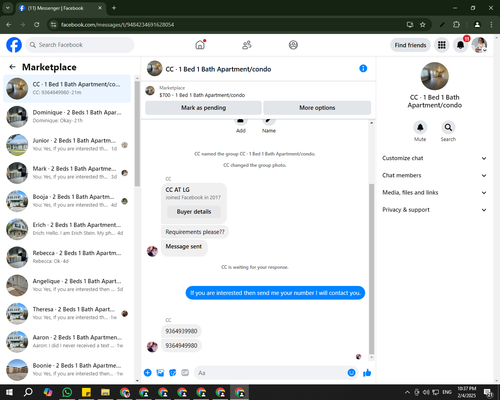The height and width of the screenshot is (400, 500).
Task: Bookmark this page with star icon
Action: [423, 24]
